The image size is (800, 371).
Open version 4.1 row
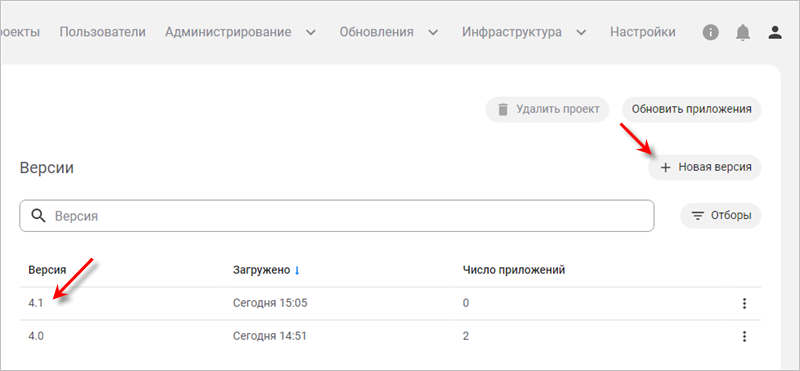390,304
